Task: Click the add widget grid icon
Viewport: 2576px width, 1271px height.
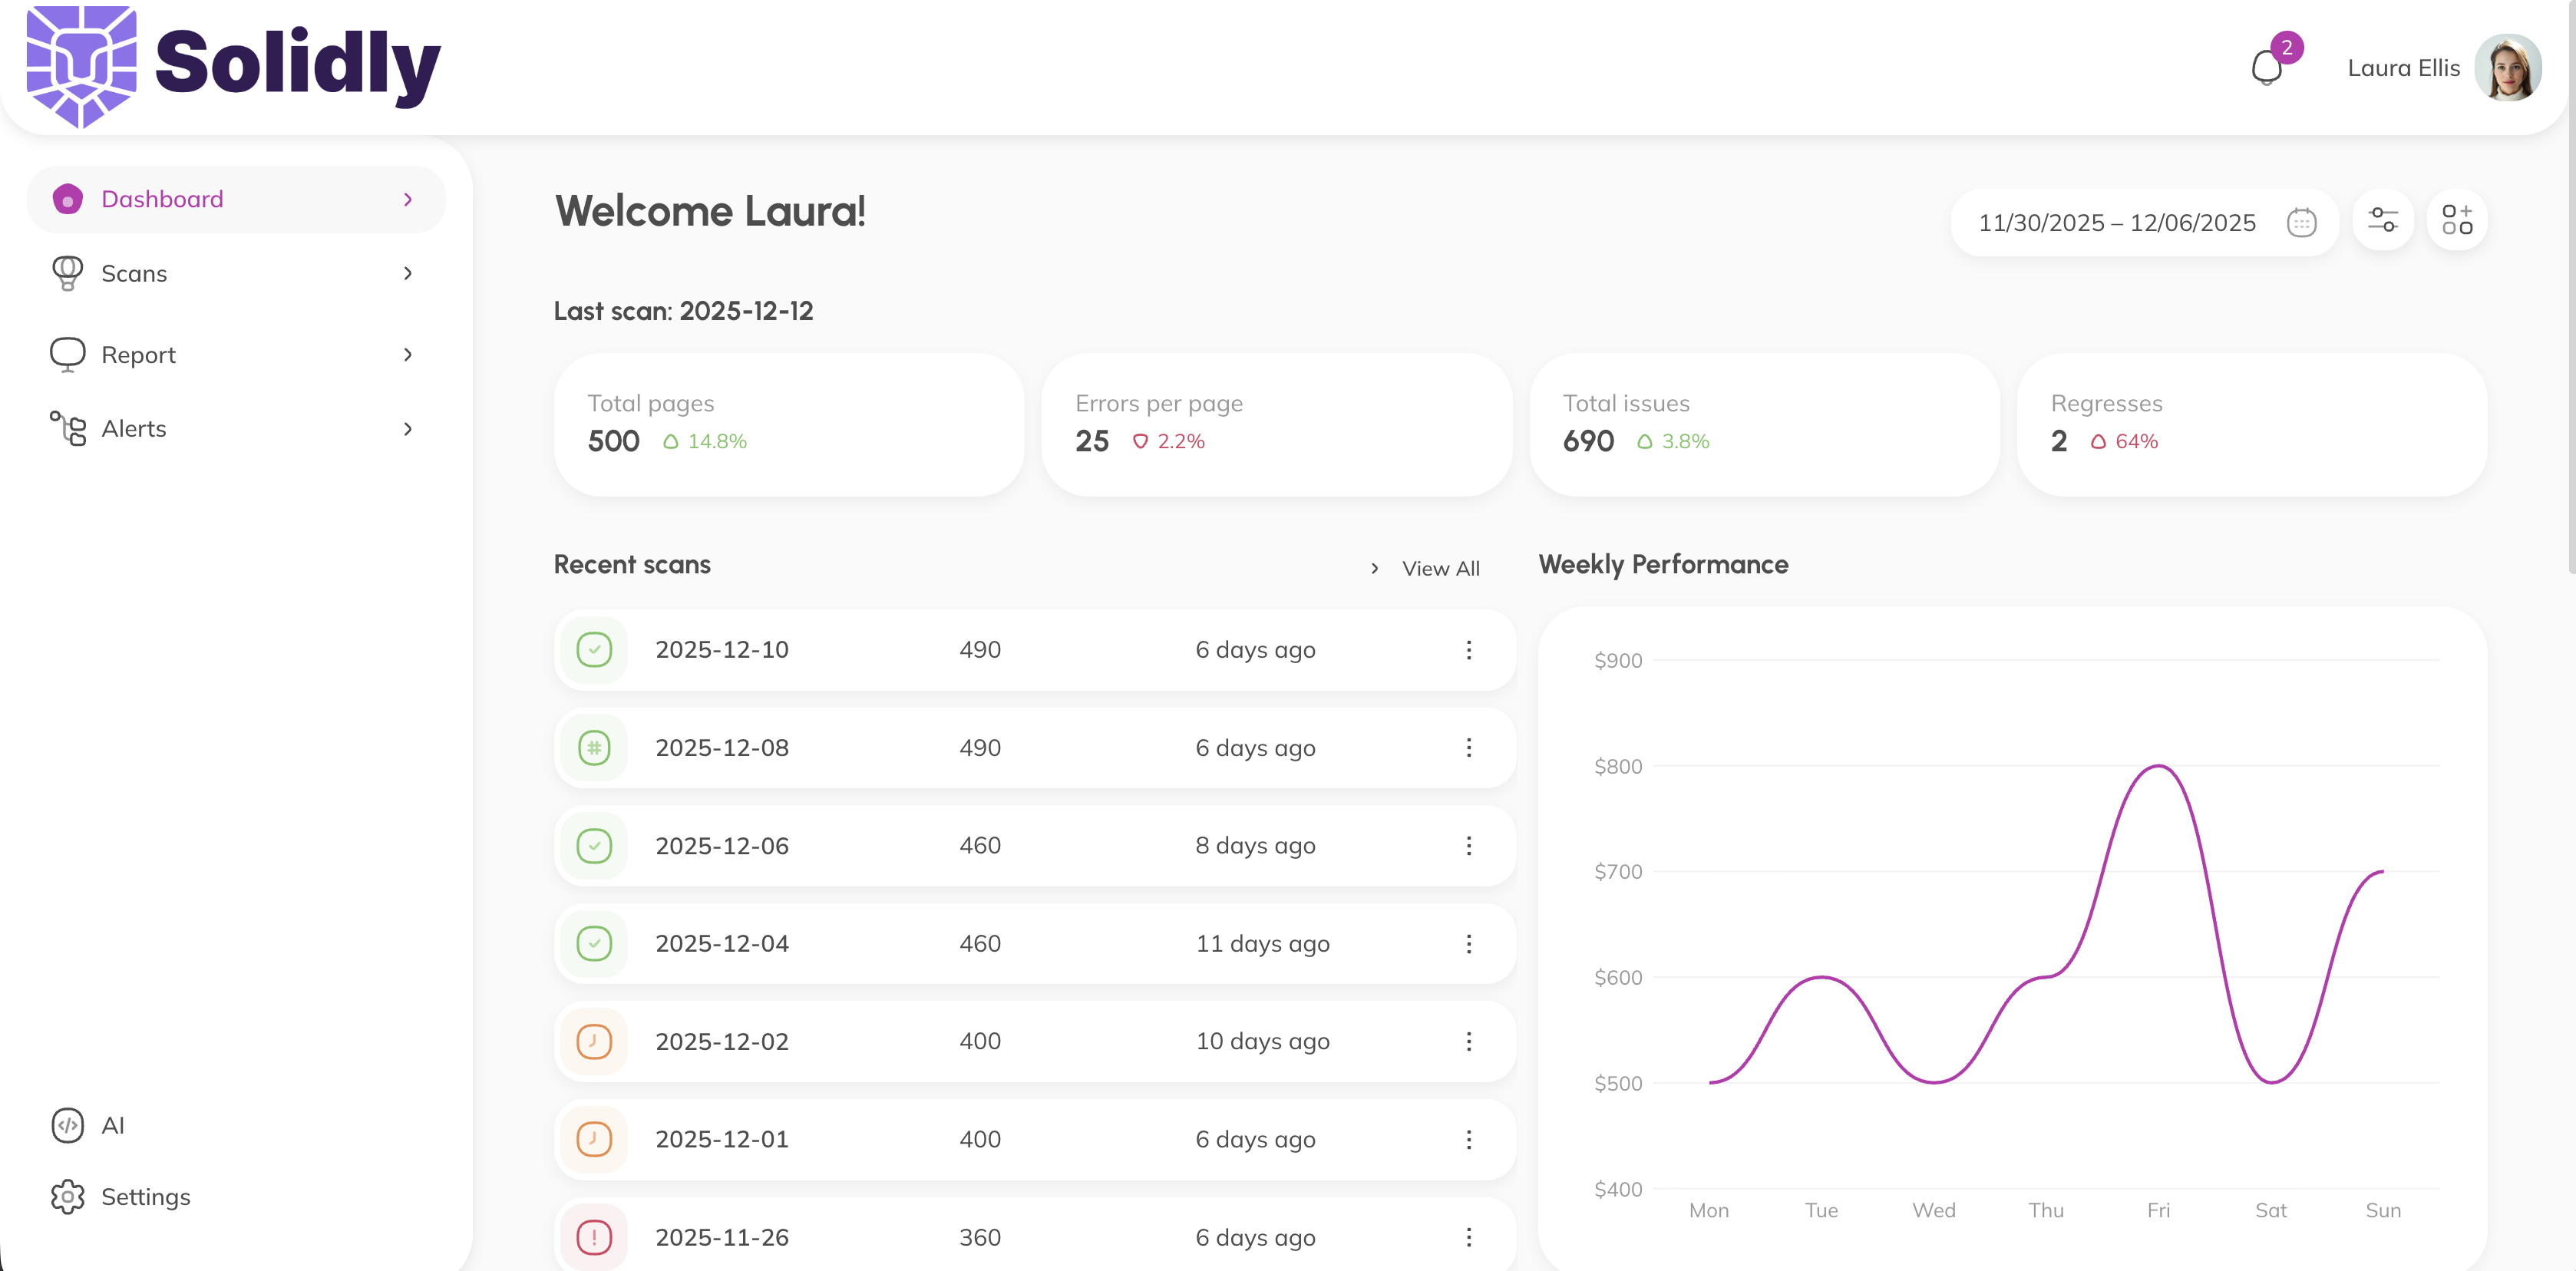Action: 2456,220
